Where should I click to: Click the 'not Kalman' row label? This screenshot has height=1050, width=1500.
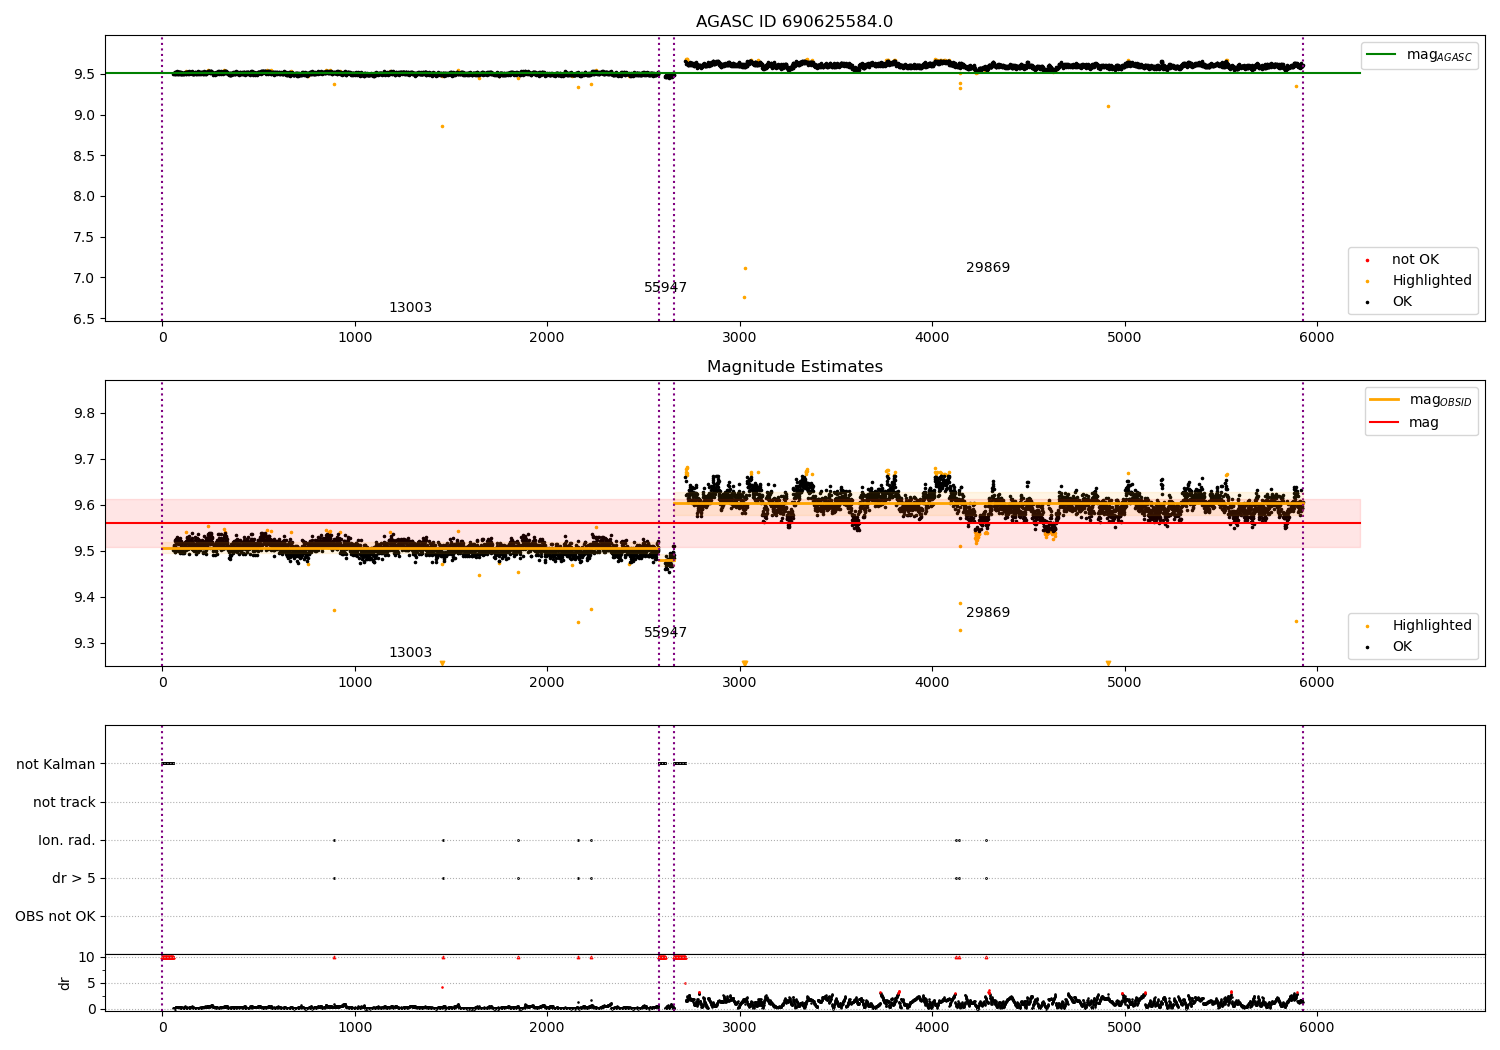[56, 765]
